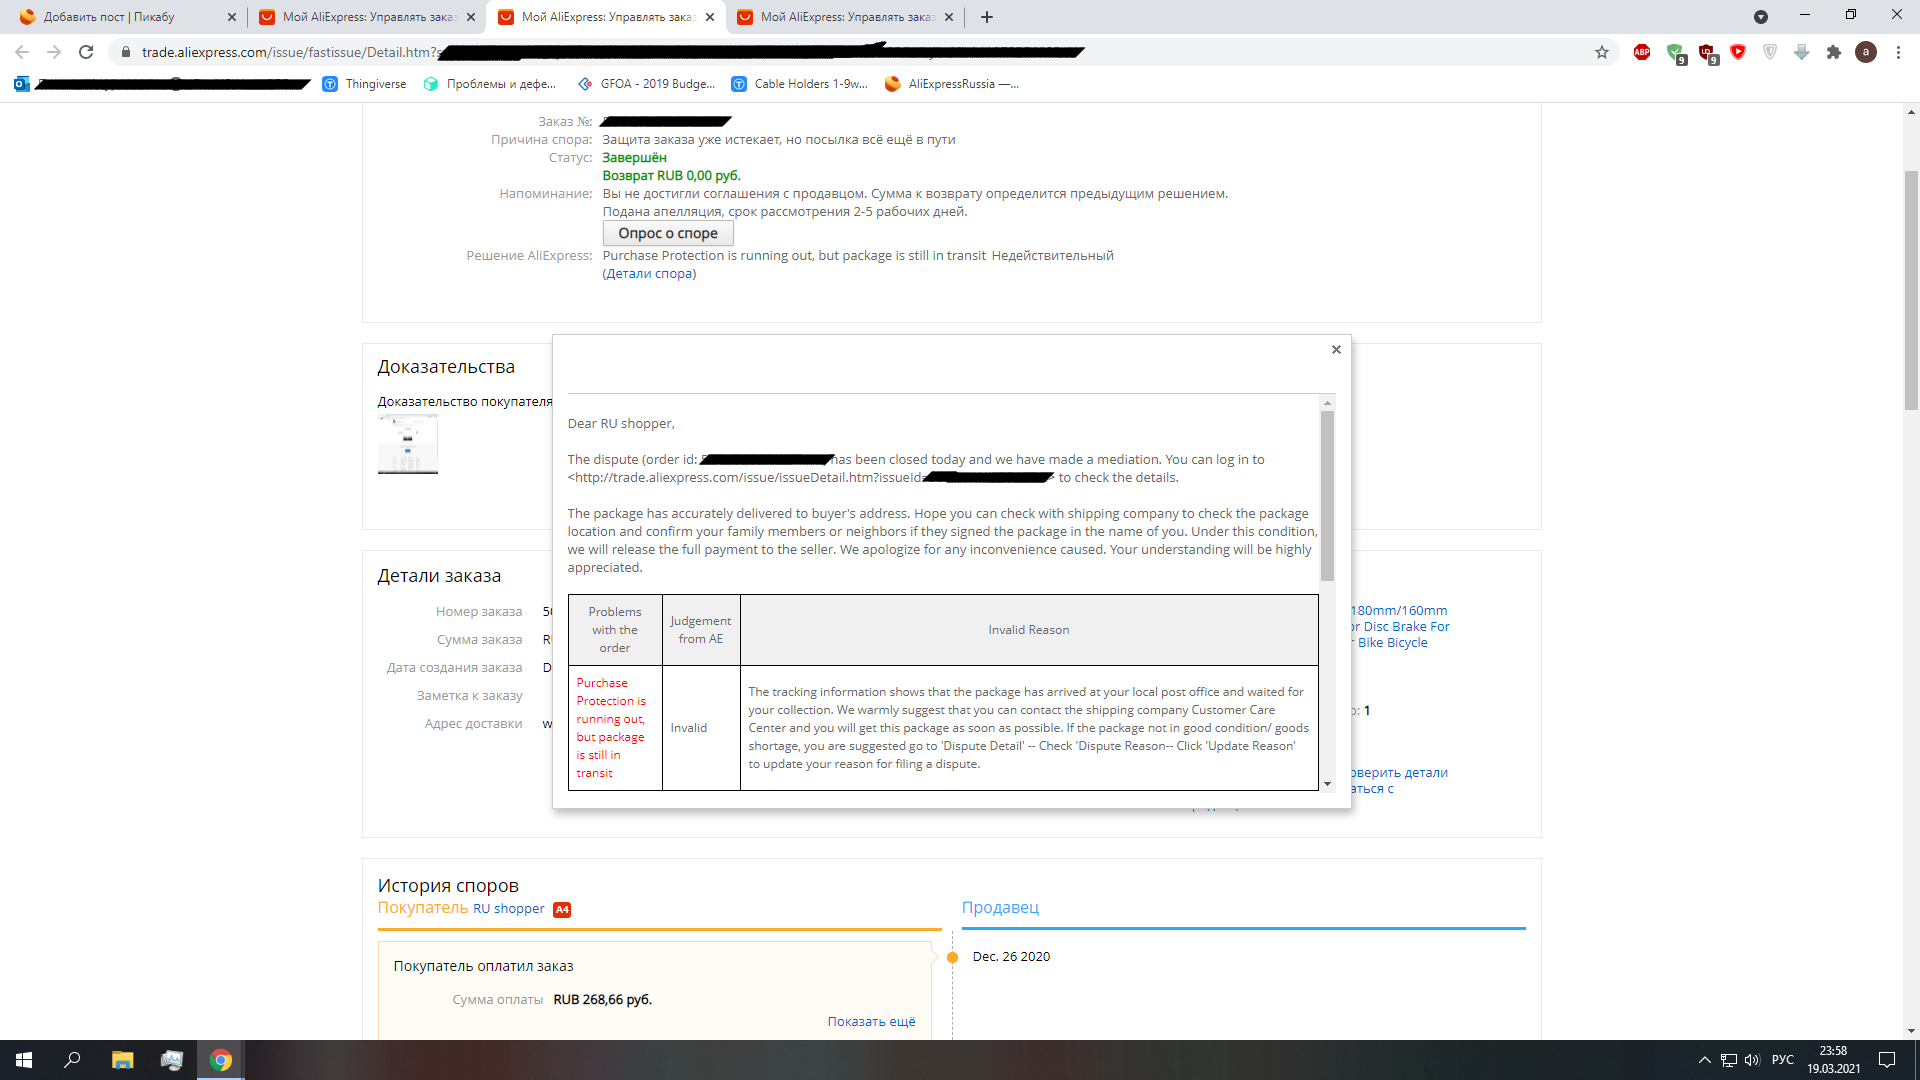Open Windows Start menu
Viewport: 1920px width, 1080px height.
(24, 1060)
